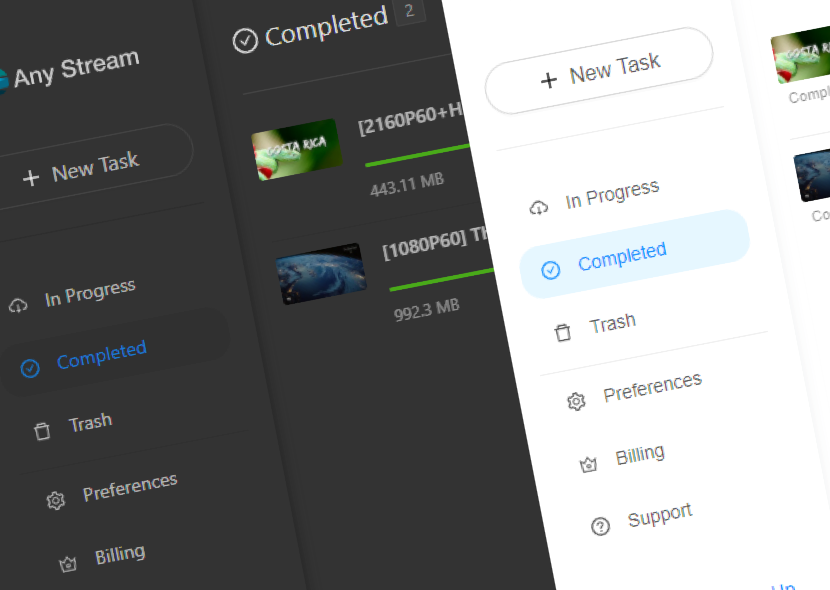Open Trash in dark sidebar
The image size is (830, 590).
point(91,423)
